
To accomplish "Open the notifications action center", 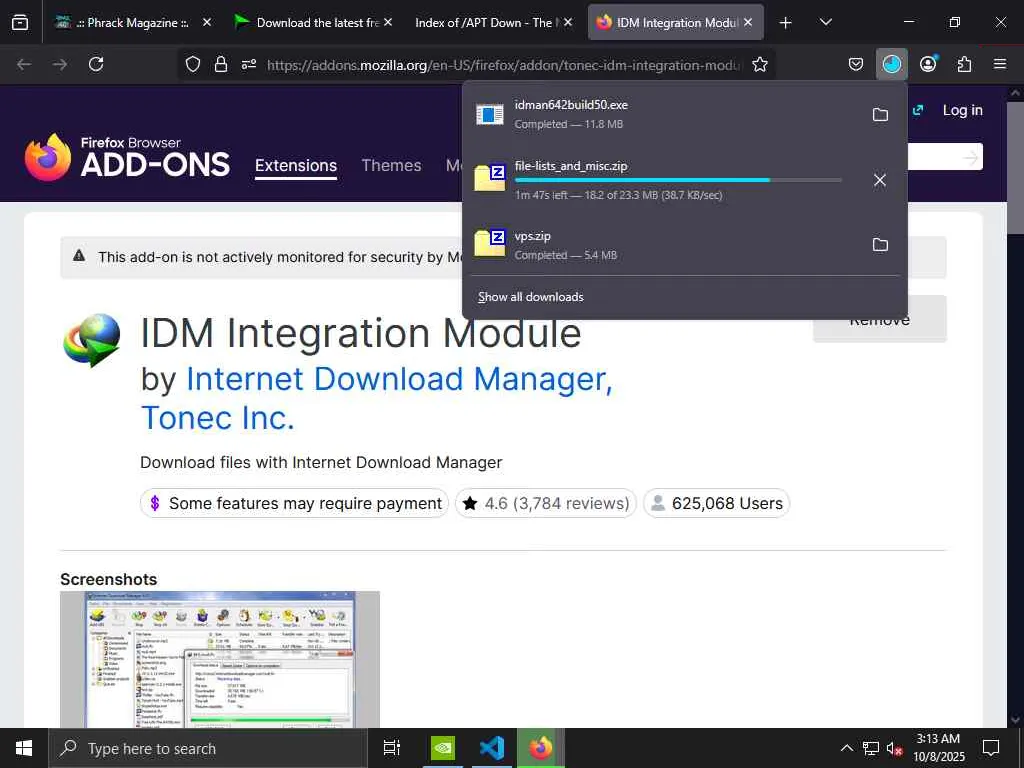I will (991, 748).
